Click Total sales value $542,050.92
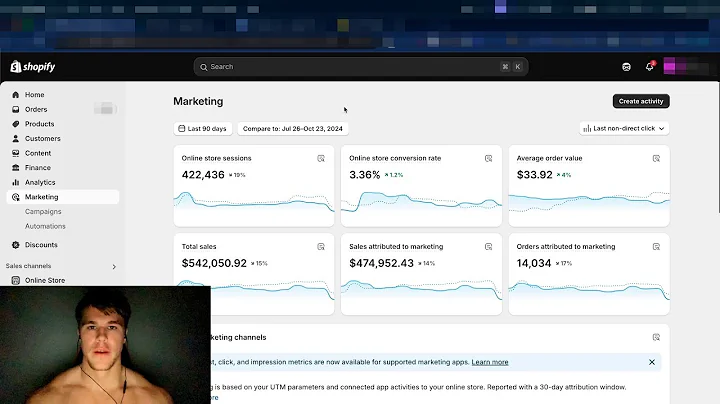Screen dimensions: 720x404 pos(214,263)
